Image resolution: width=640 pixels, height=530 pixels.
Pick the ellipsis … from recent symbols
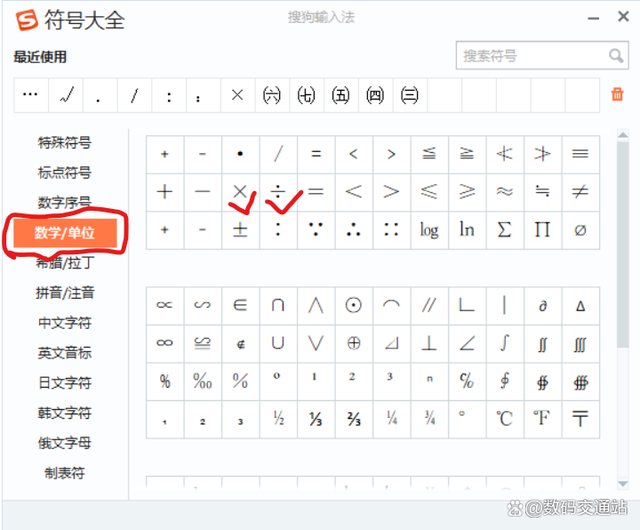pyautogui.click(x=31, y=95)
